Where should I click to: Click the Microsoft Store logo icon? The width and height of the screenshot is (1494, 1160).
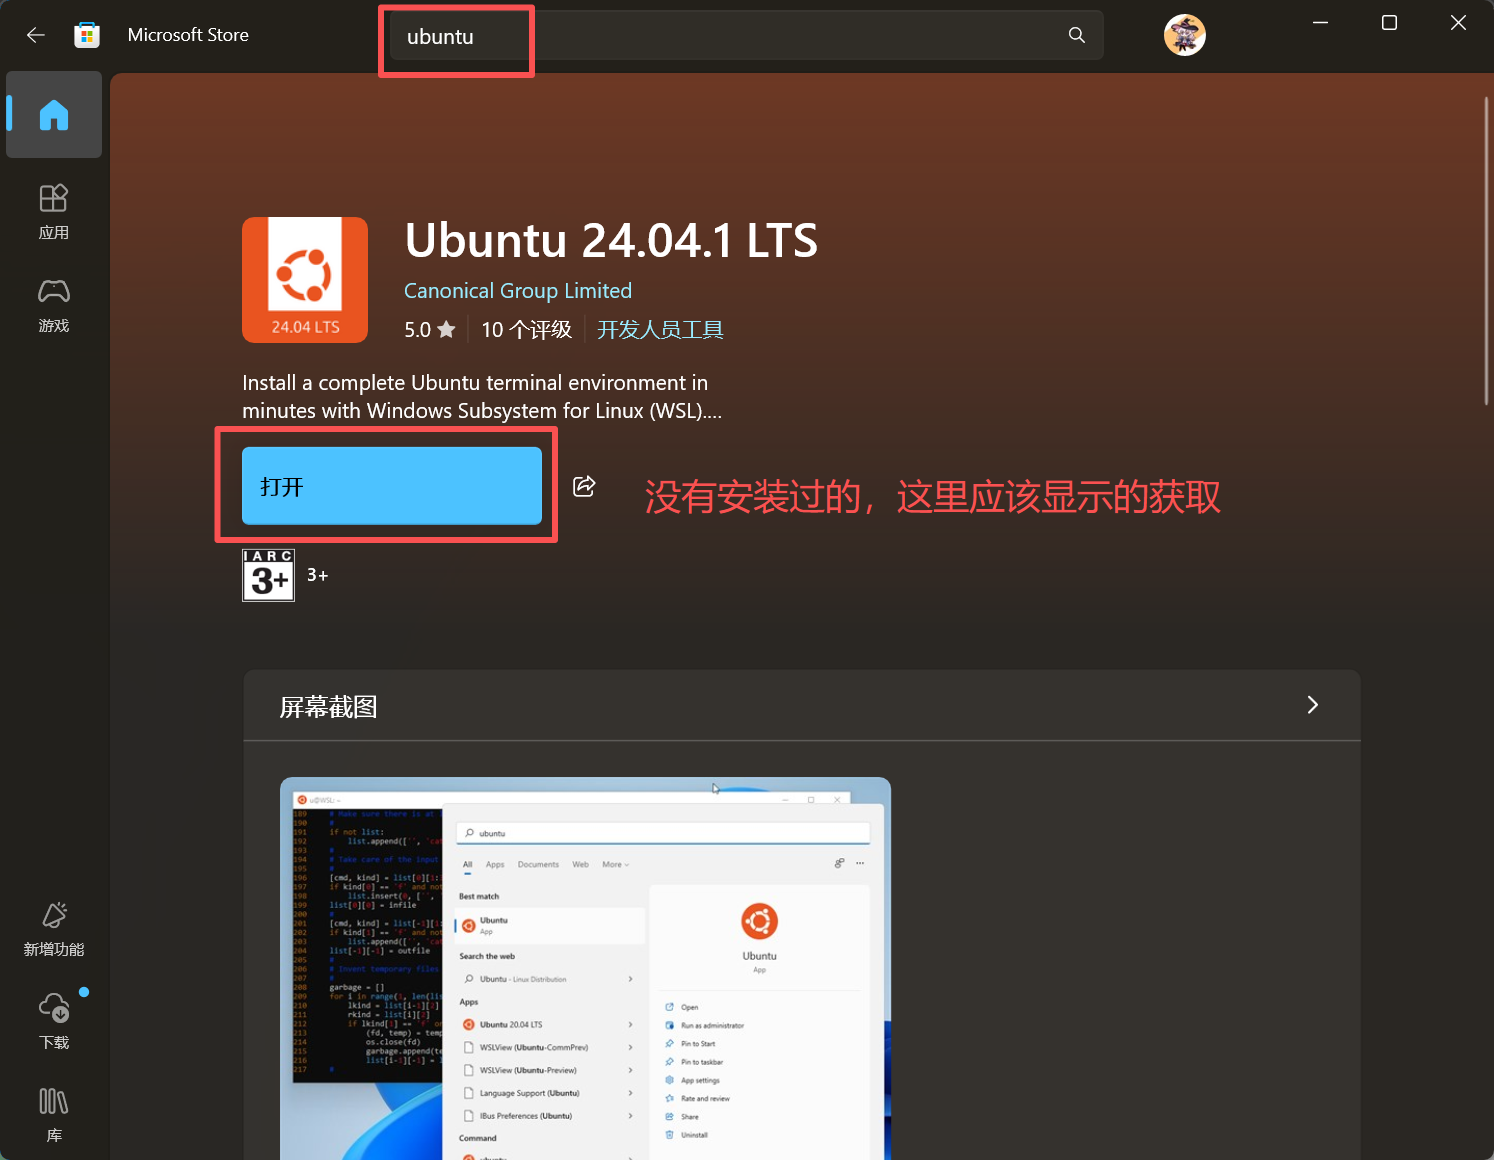pyautogui.click(x=87, y=35)
